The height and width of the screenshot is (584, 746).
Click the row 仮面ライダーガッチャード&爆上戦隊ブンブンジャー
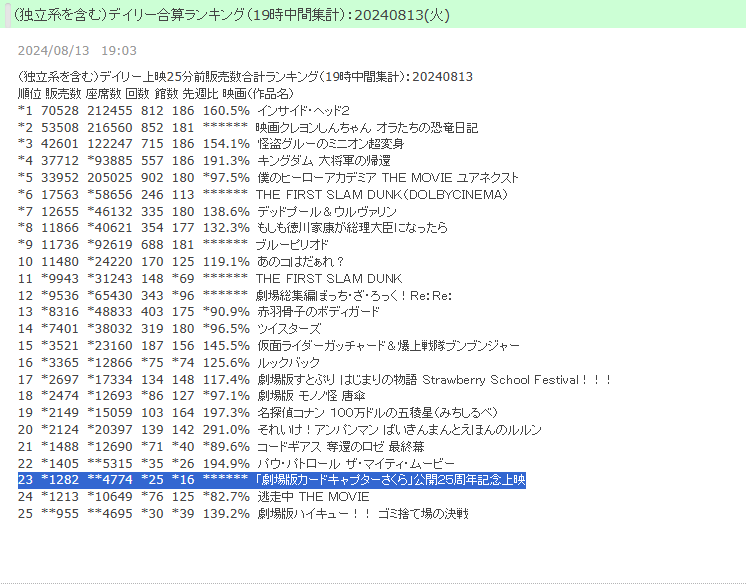(269, 345)
